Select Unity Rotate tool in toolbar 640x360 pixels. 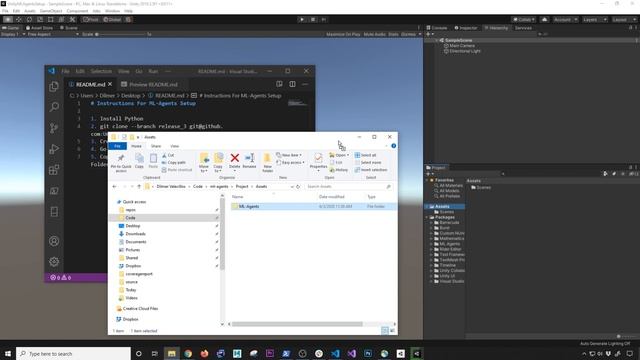29,20
